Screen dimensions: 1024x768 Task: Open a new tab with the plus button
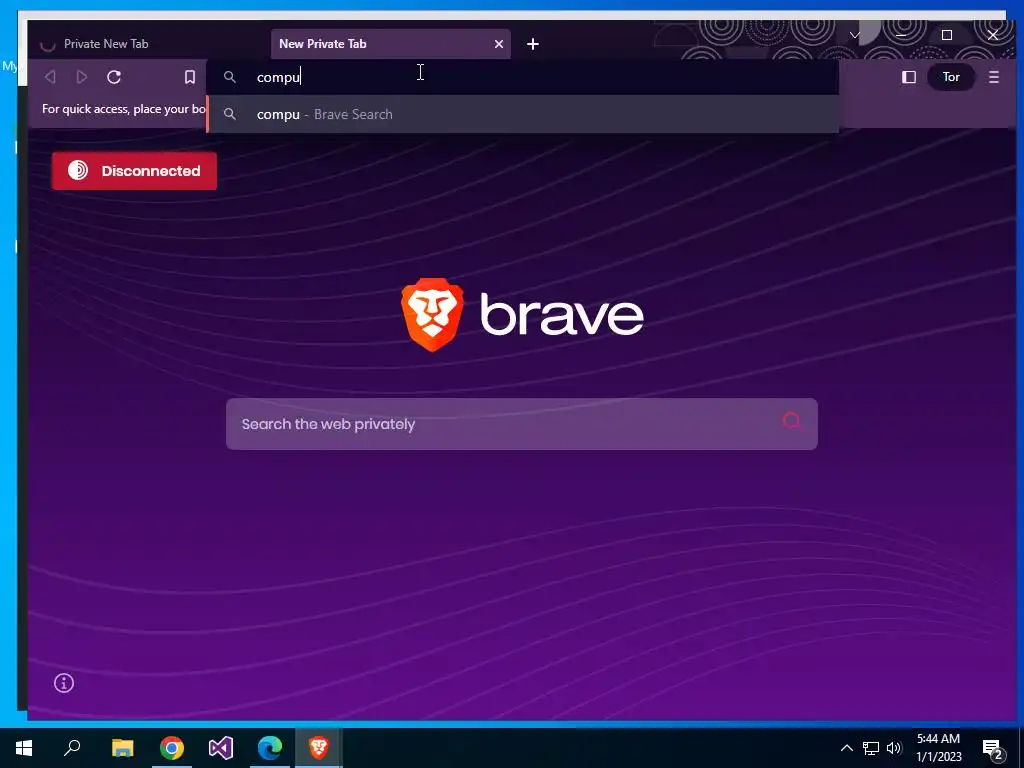coord(533,44)
